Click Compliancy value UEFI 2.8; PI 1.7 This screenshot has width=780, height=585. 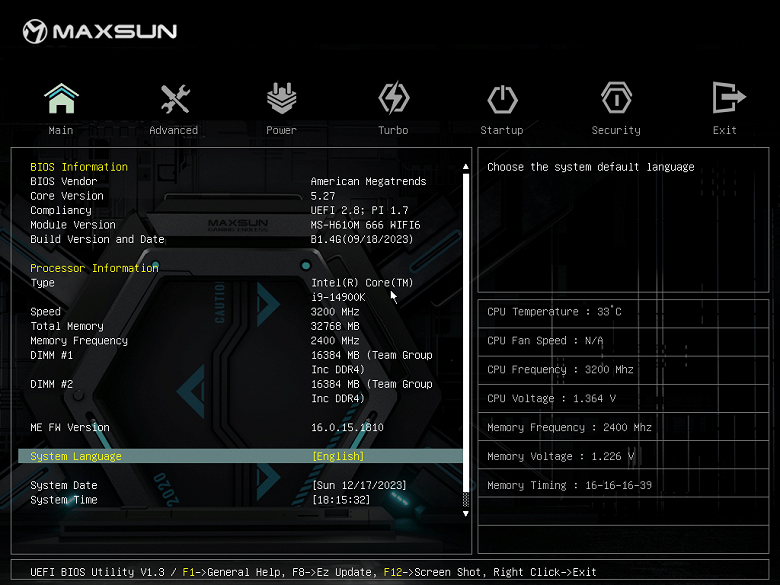point(360,210)
